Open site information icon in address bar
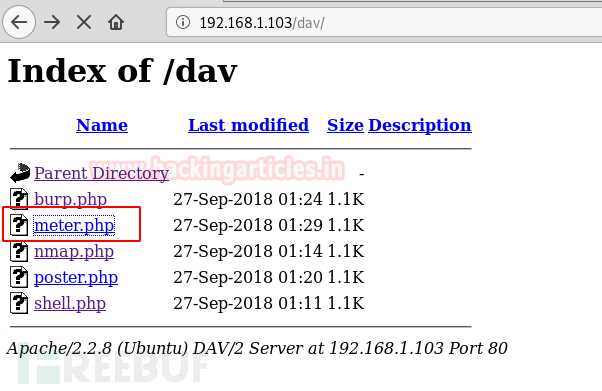The width and height of the screenshot is (602, 391). pyautogui.click(x=183, y=22)
